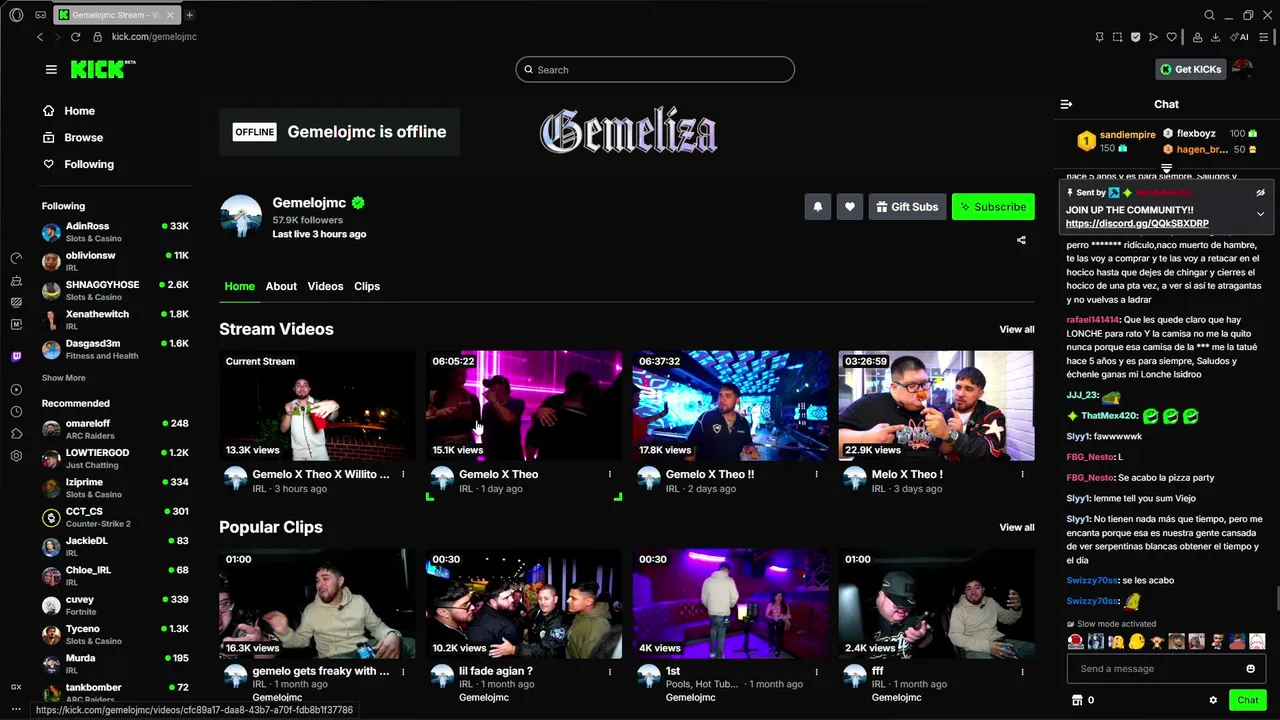Viewport: 1280px width, 720px height.
Task: View all Stream Videos
Action: [x=1016, y=329]
